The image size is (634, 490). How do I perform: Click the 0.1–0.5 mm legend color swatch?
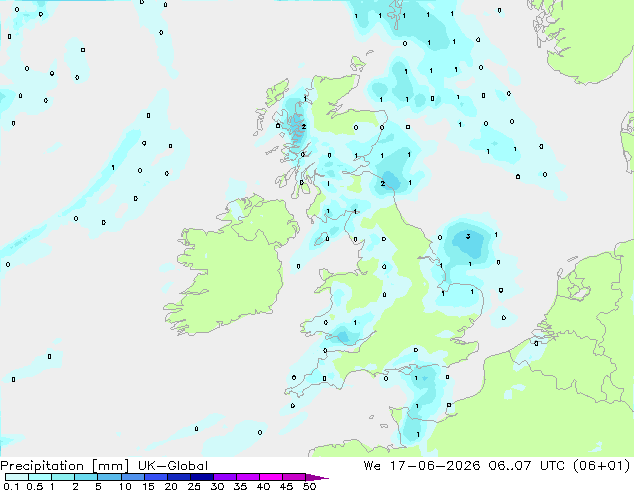(x=17, y=477)
